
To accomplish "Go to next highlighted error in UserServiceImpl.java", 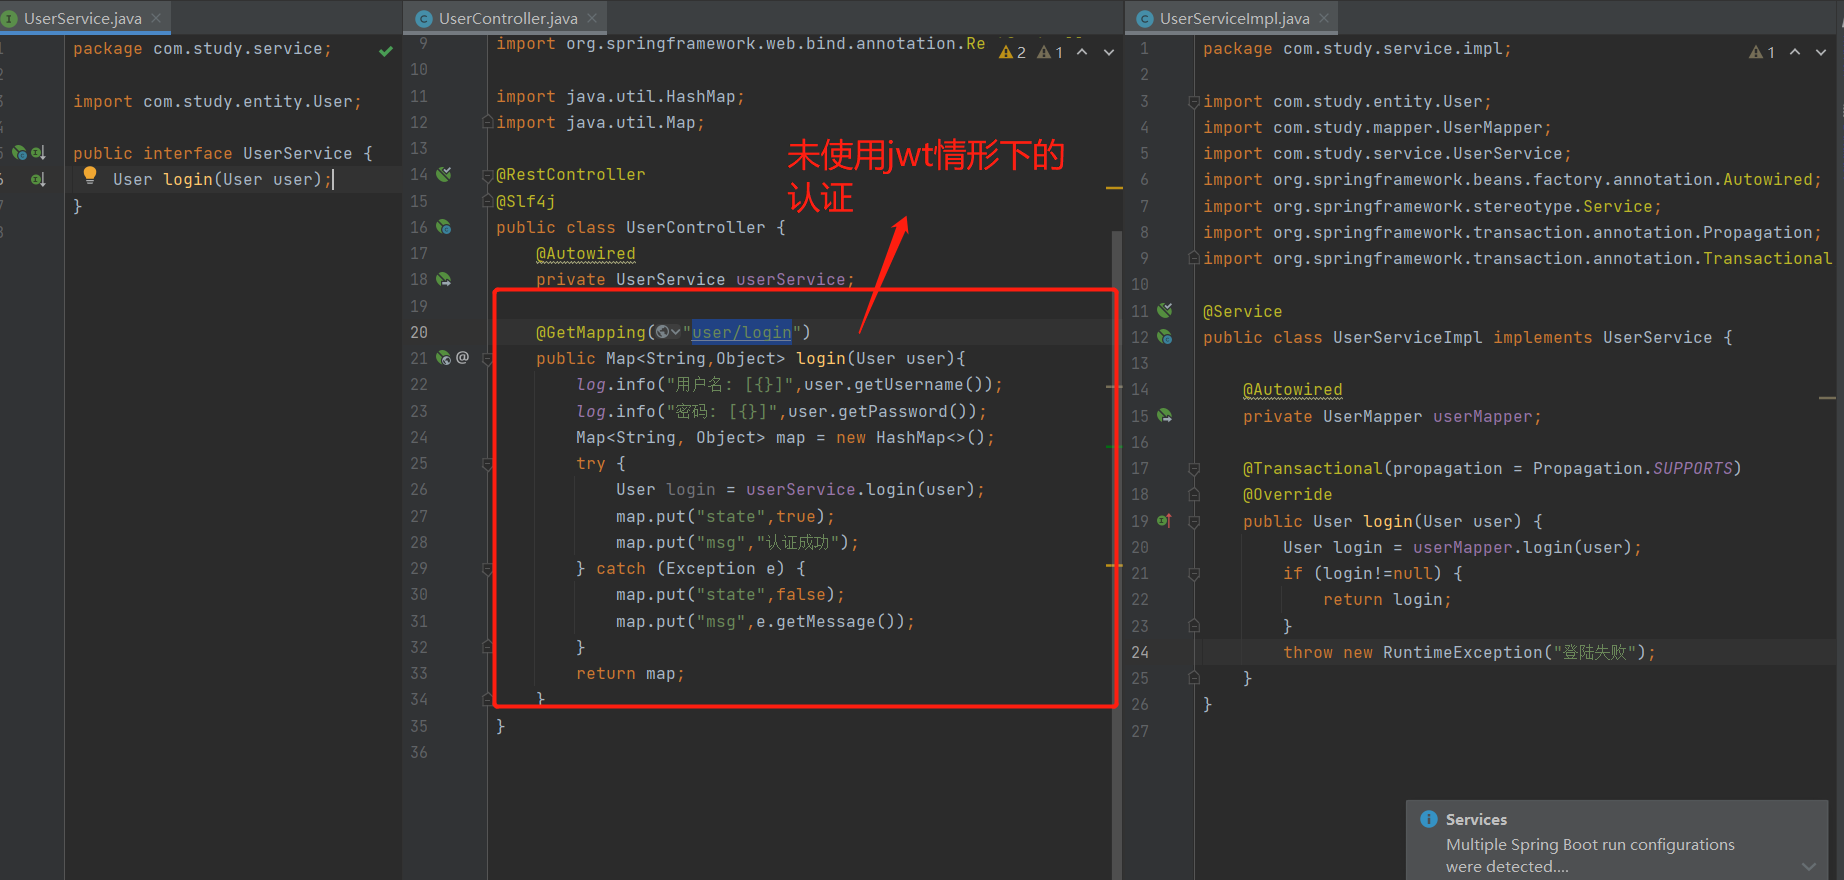I will pos(1821,52).
